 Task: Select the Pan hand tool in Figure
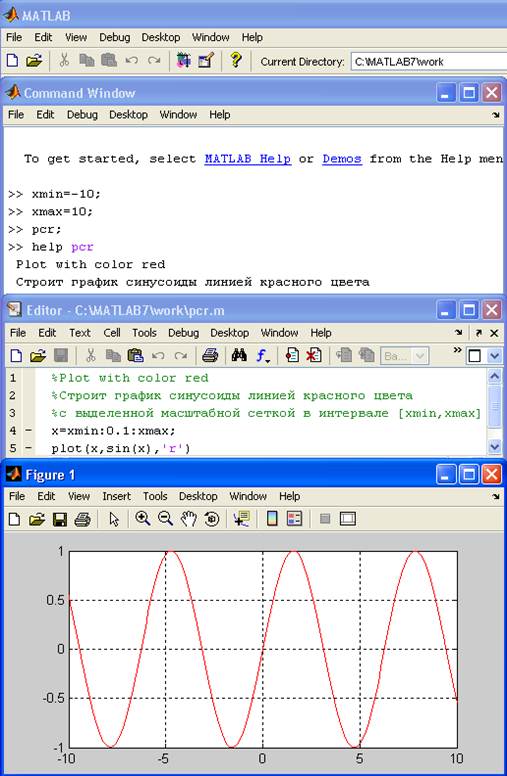click(x=189, y=519)
